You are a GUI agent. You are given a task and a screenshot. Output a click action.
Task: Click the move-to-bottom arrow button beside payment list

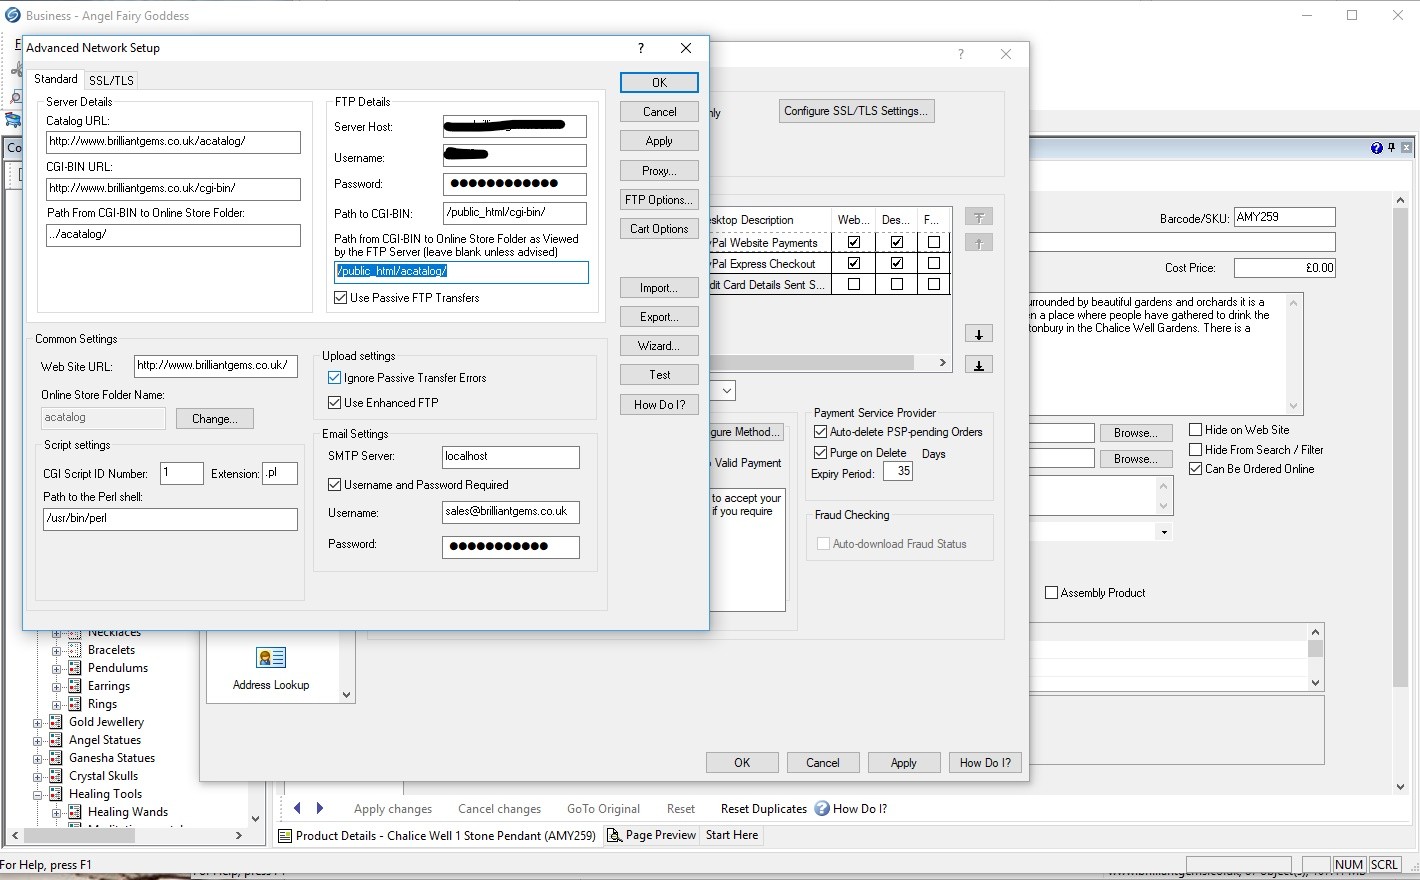tap(979, 365)
